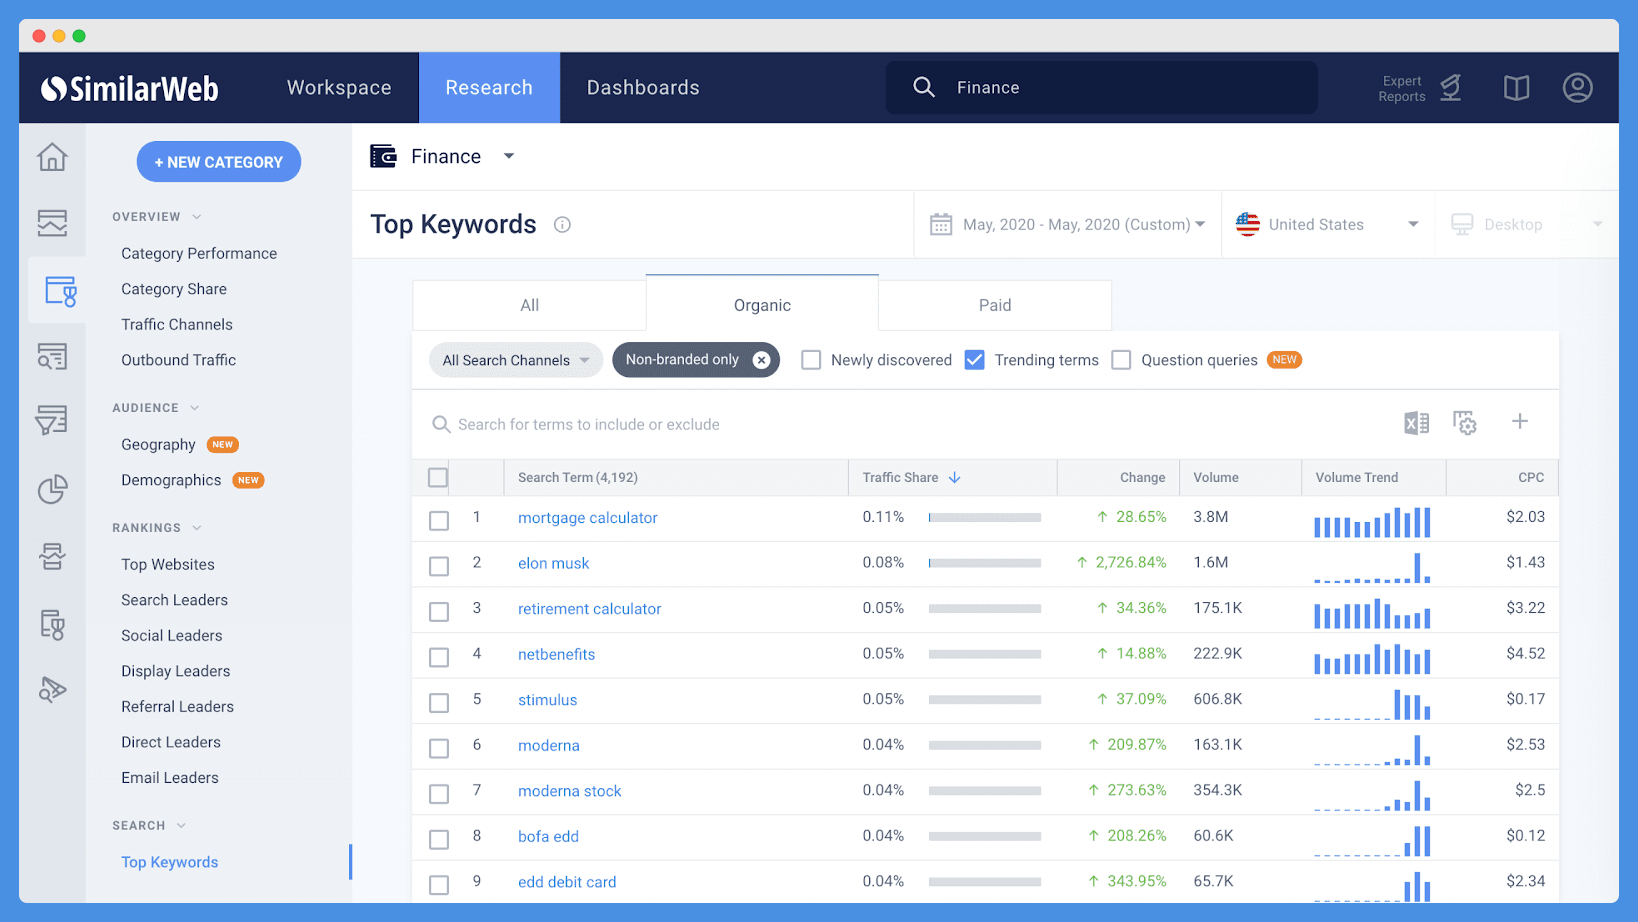1638x922 pixels.
Task: Enable the Question queries checkbox
Action: coord(1121,360)
